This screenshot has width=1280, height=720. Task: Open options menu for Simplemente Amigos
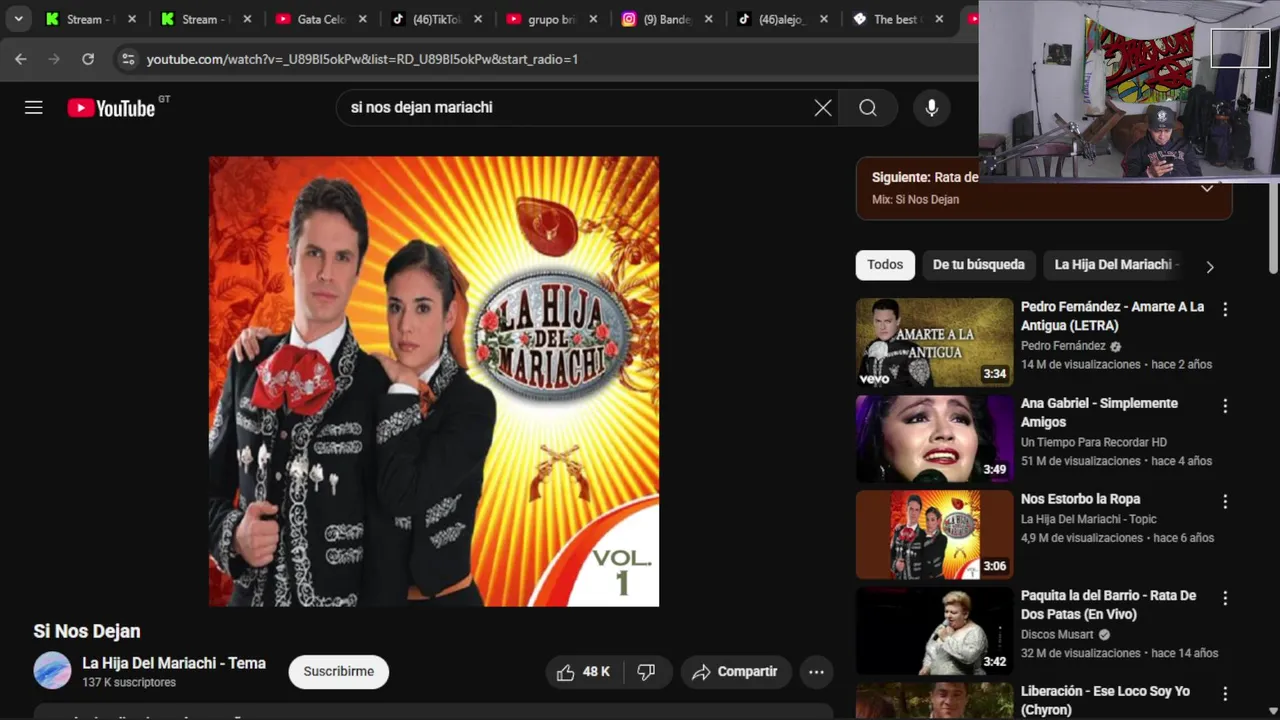click(x=1225, y=406)
